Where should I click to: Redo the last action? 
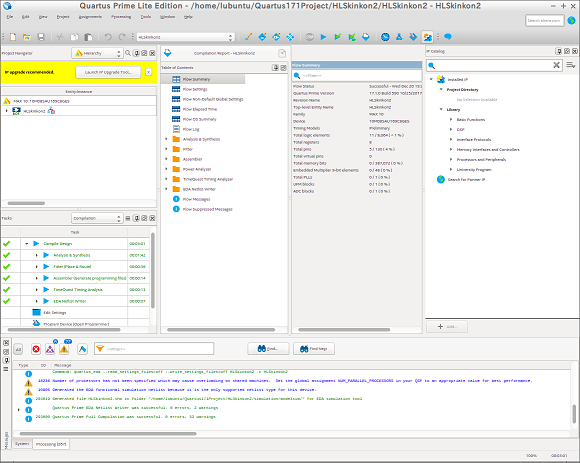coord(122,37)
